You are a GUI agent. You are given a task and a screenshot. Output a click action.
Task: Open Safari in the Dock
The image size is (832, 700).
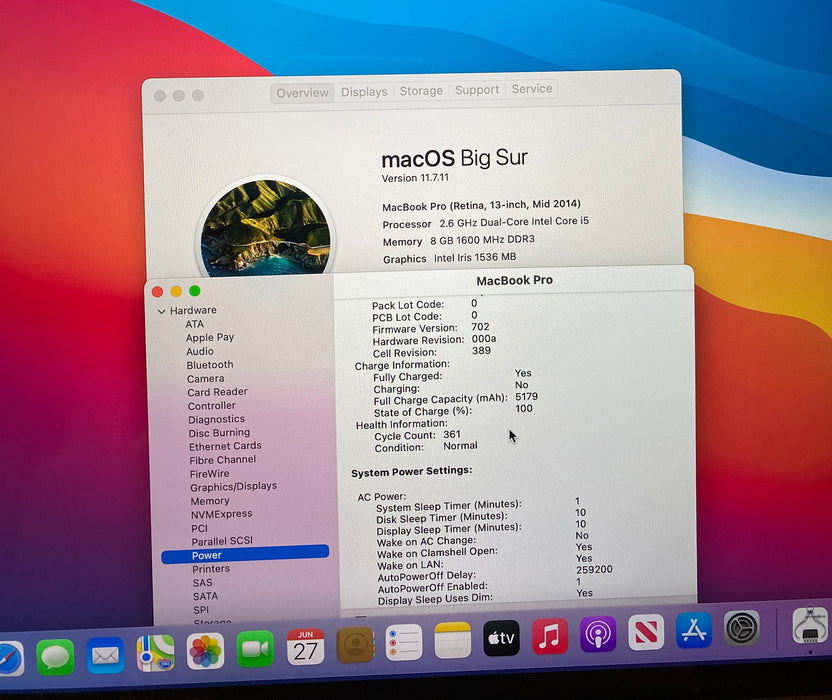coord(11,659)
